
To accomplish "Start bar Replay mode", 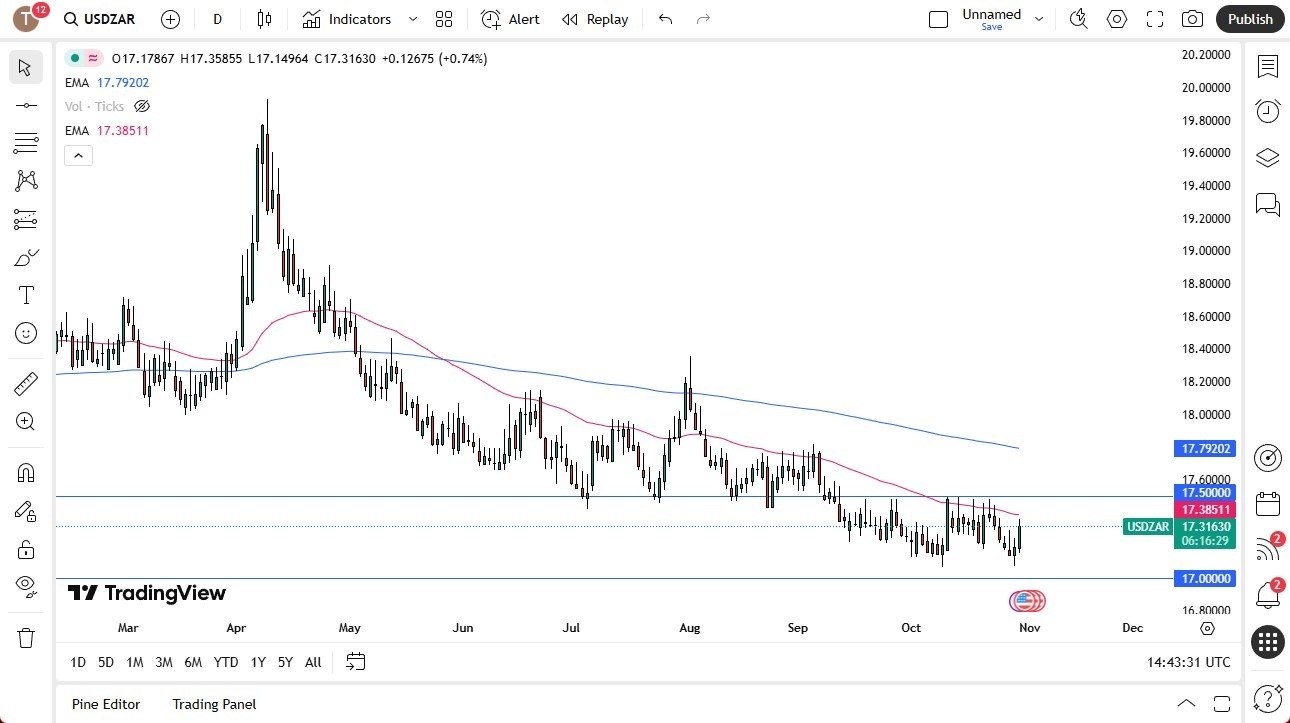I will (x=595, y=19).
